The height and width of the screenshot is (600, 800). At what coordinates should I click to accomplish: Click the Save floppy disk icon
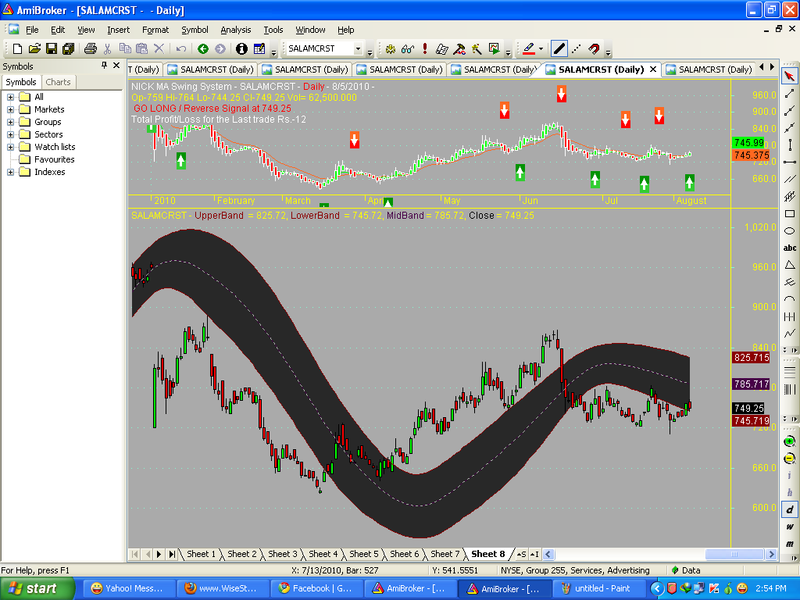click(x=51, y=49)
